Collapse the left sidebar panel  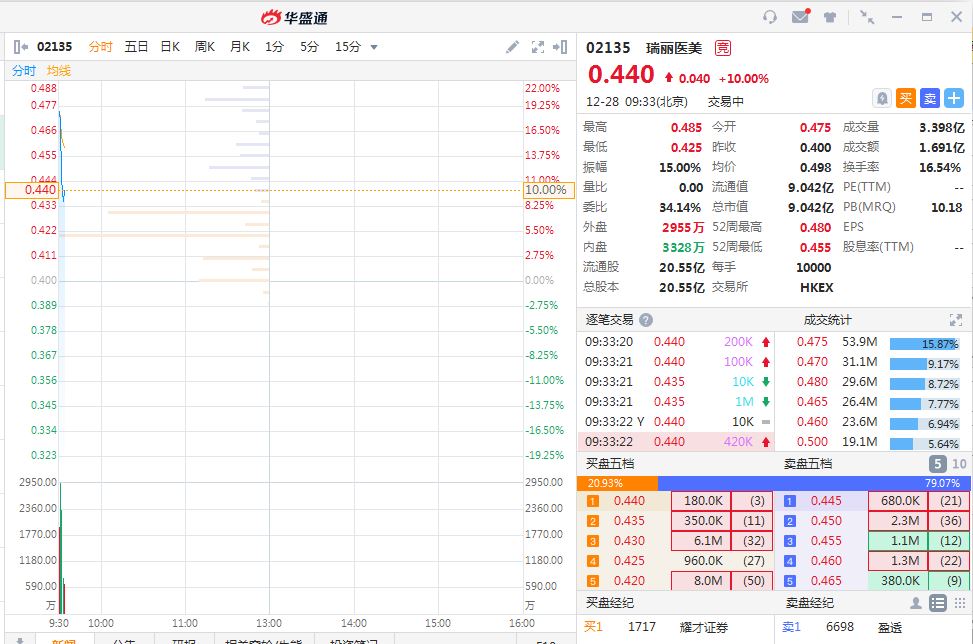tap(21, 47)
